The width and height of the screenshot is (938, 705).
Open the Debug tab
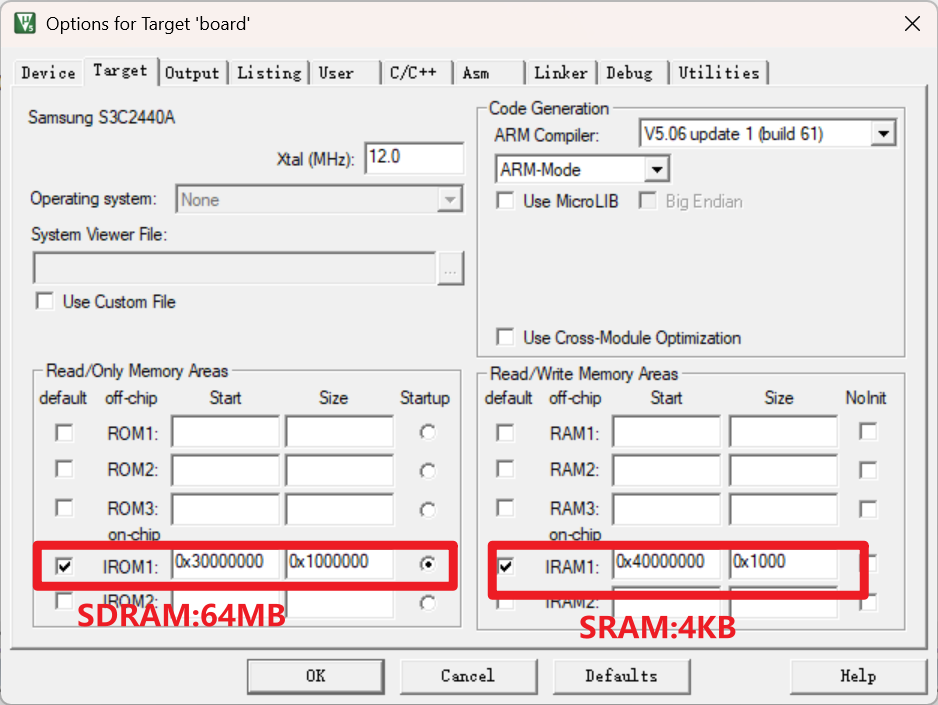click(633, 73)
